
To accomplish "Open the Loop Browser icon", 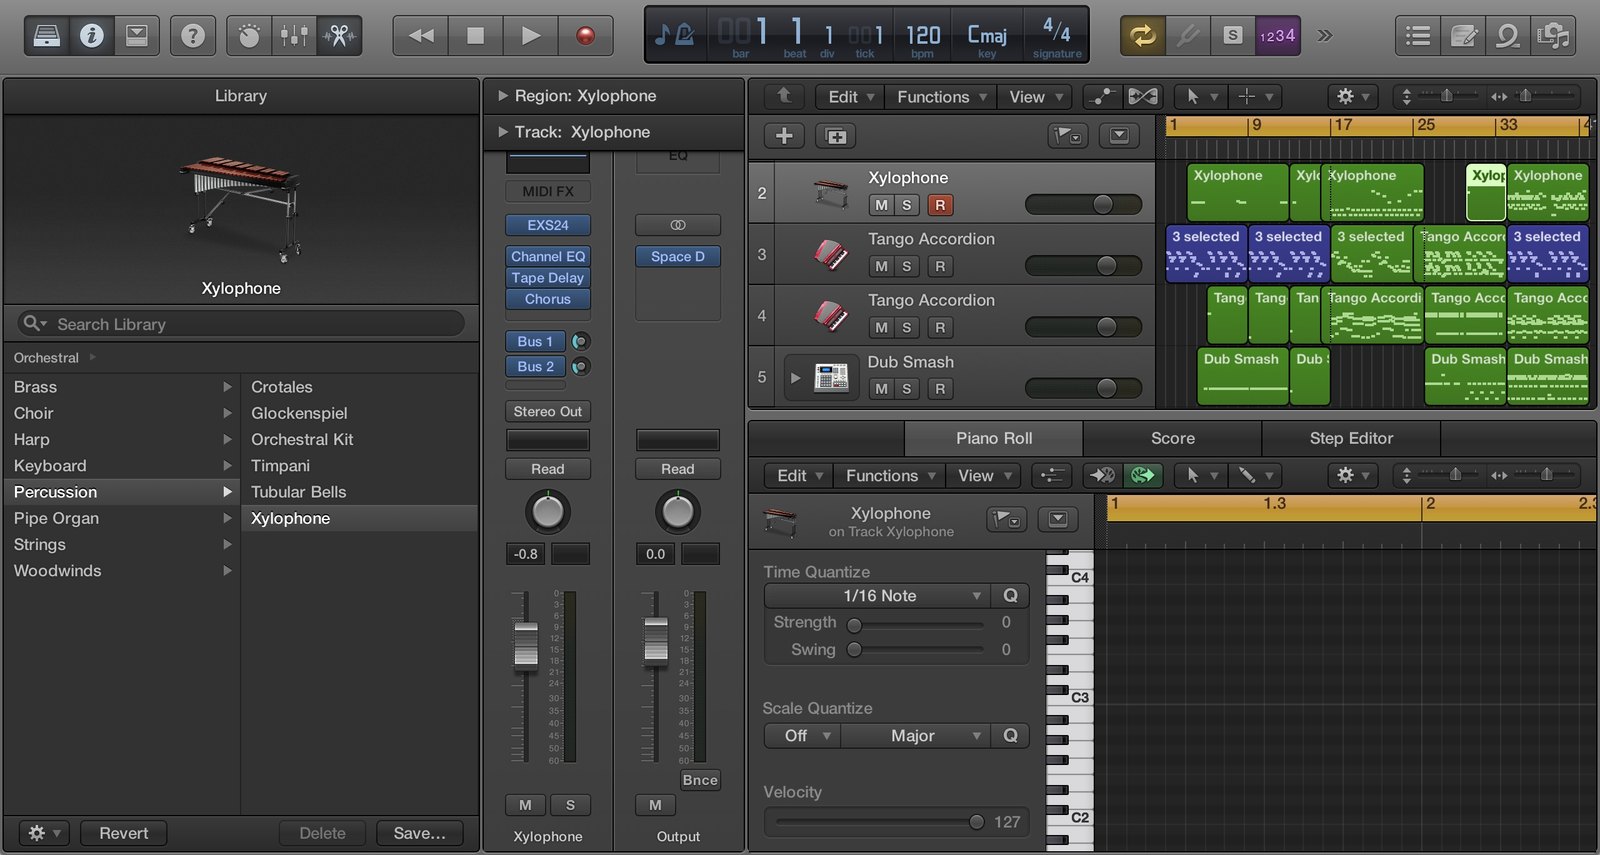I will pyautogui.click(x=1507, y=36).
